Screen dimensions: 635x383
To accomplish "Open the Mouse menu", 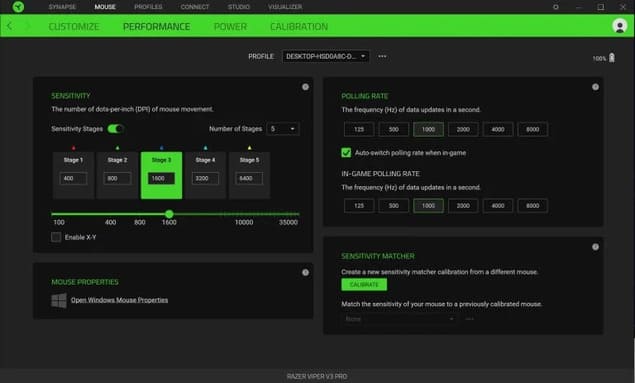I will click(x=105, y=7).
